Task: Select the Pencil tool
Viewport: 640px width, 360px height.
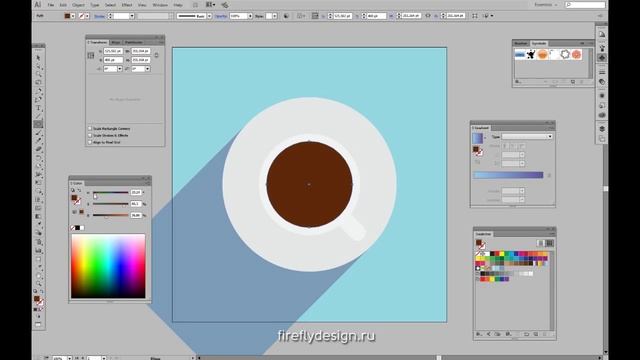Action: 38,141
